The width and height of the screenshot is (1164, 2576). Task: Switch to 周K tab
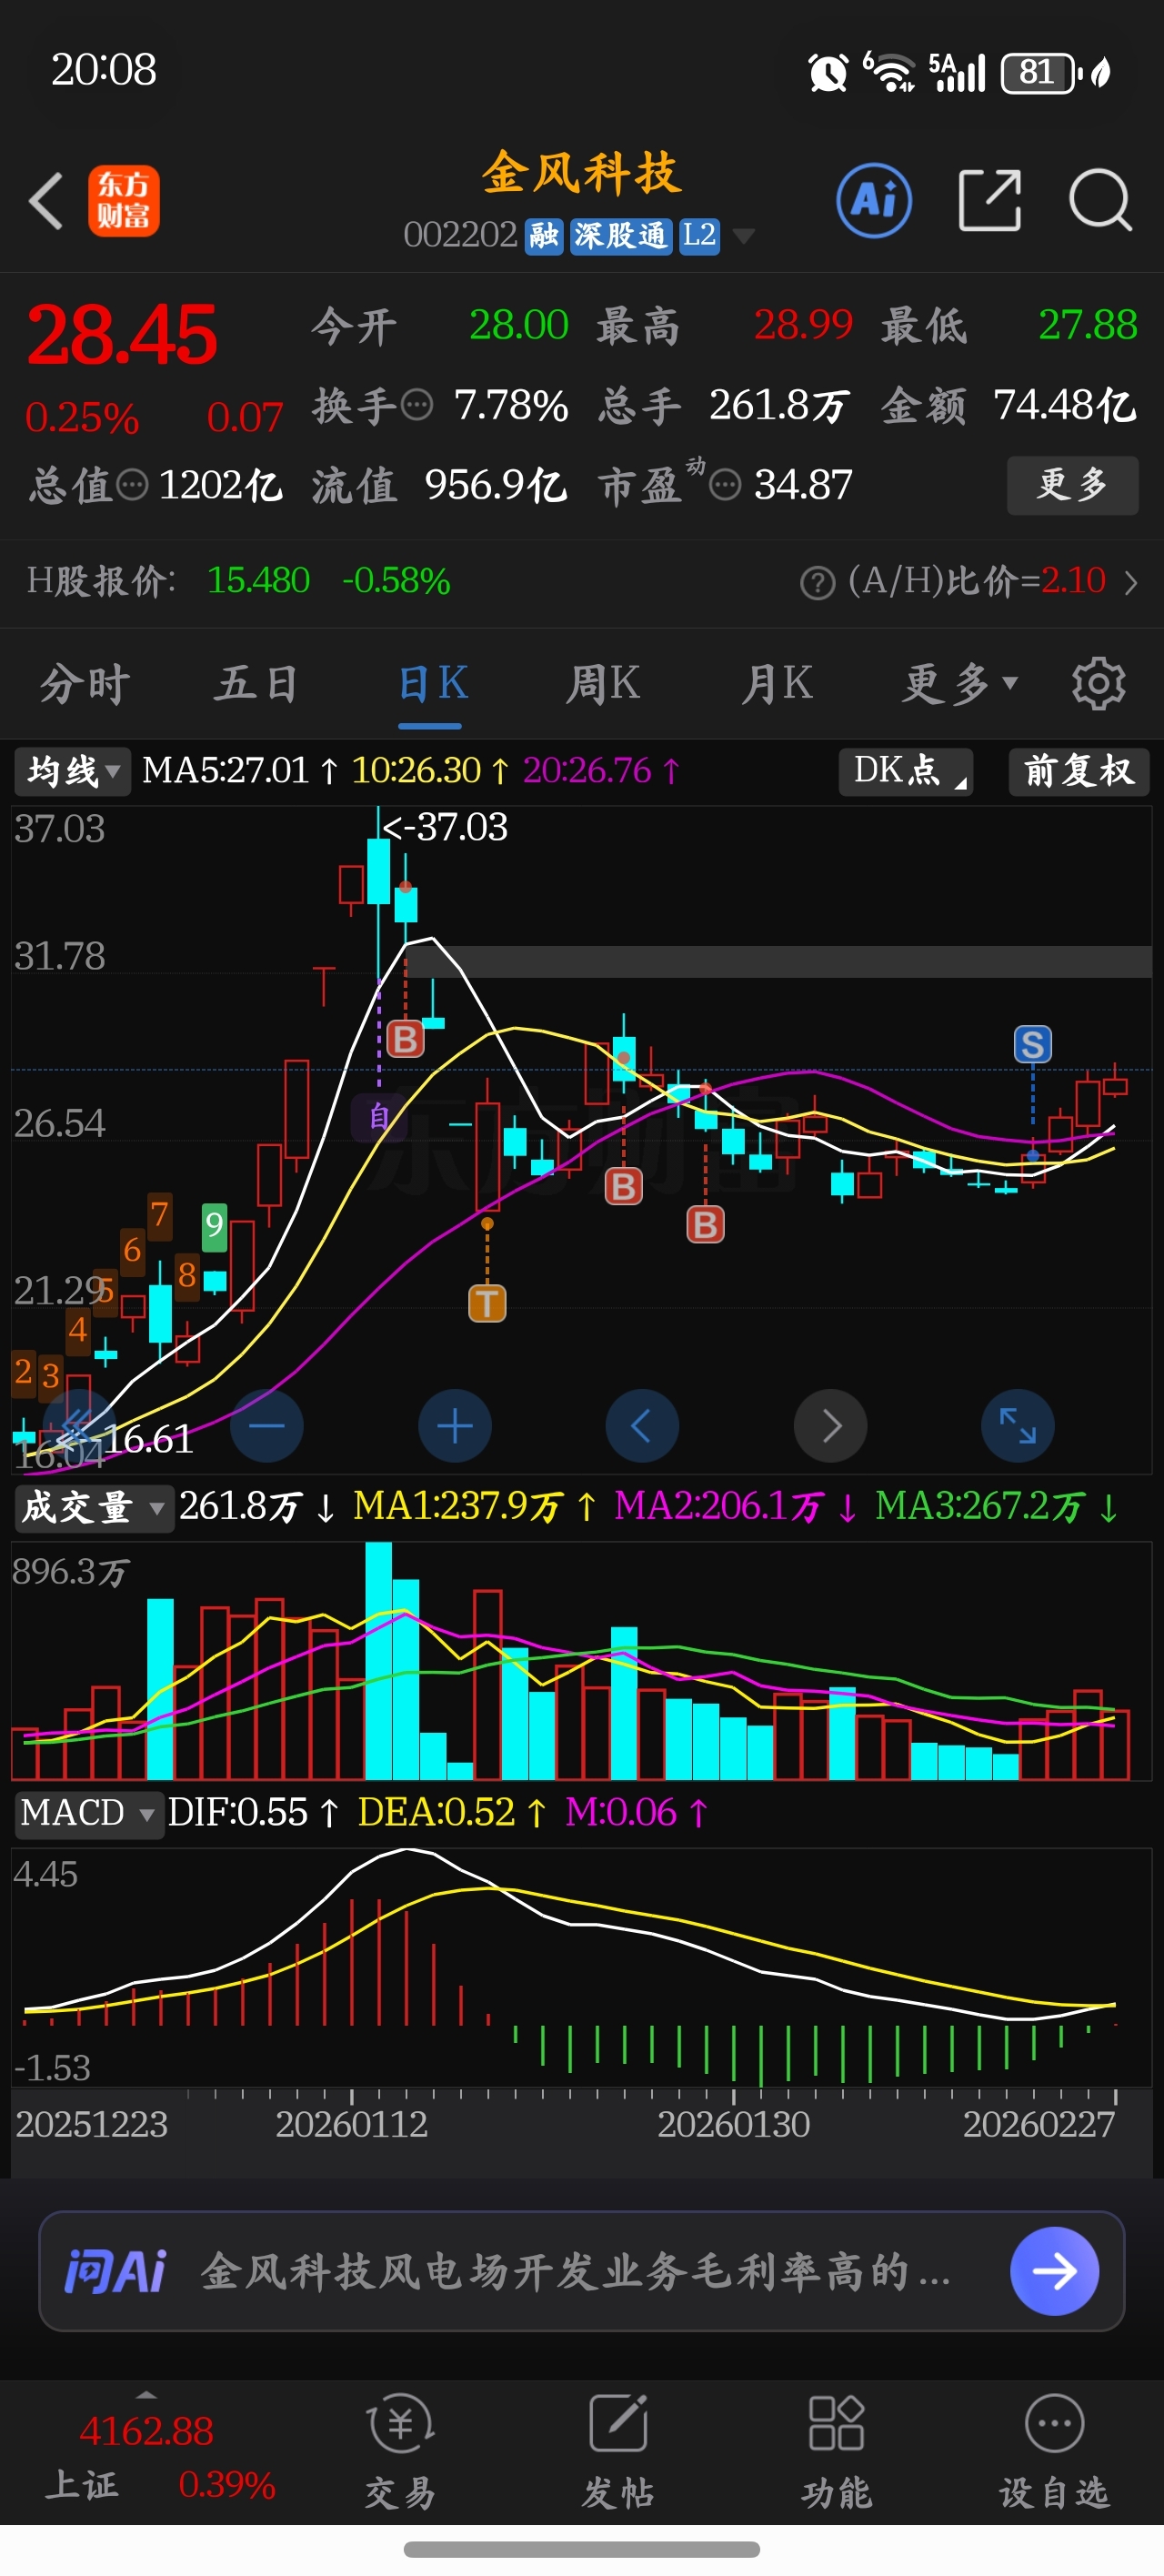[602, 684]
